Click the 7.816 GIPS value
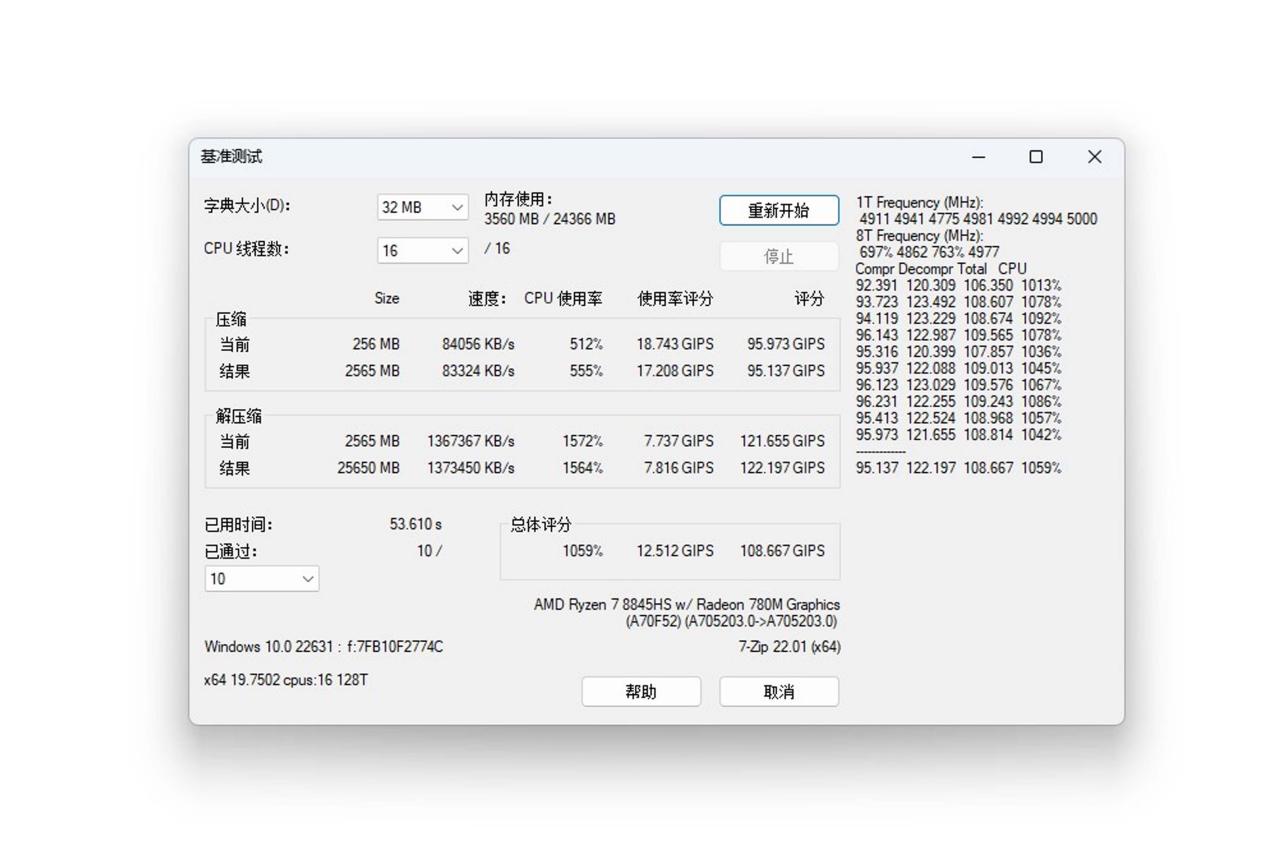 click(x=679, y=468)
